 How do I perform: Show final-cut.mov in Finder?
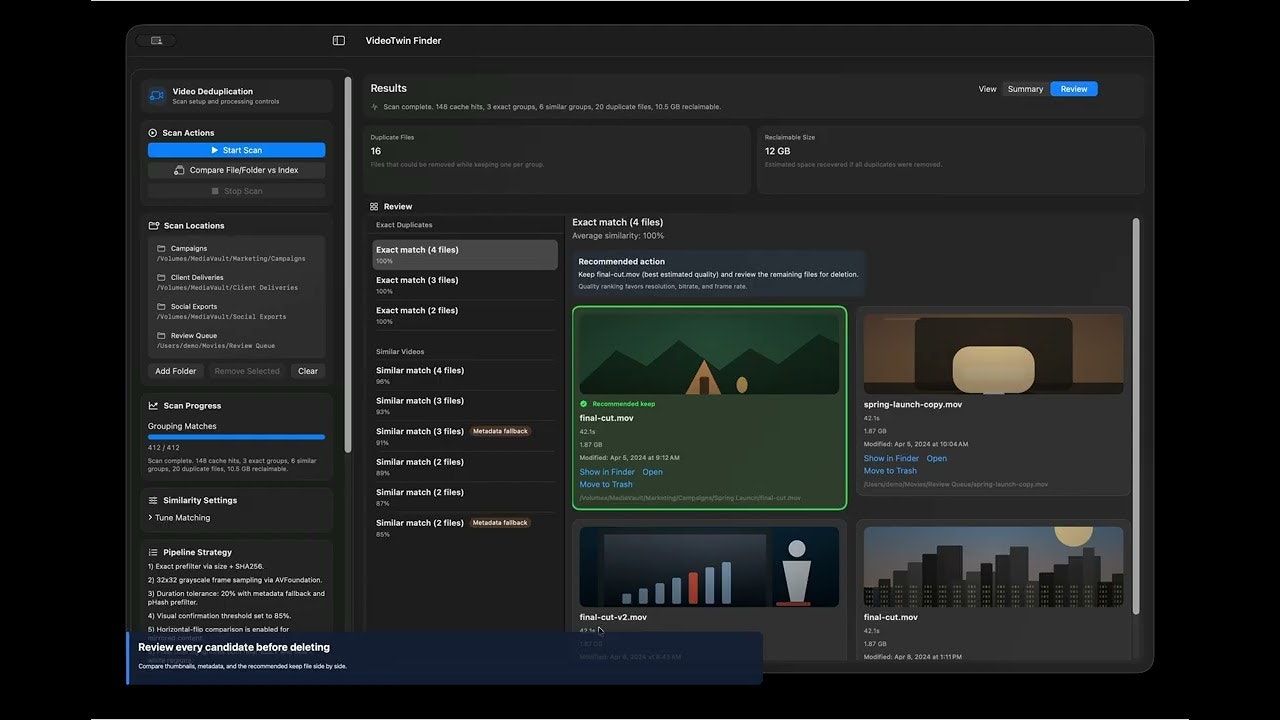pos(607,472)
